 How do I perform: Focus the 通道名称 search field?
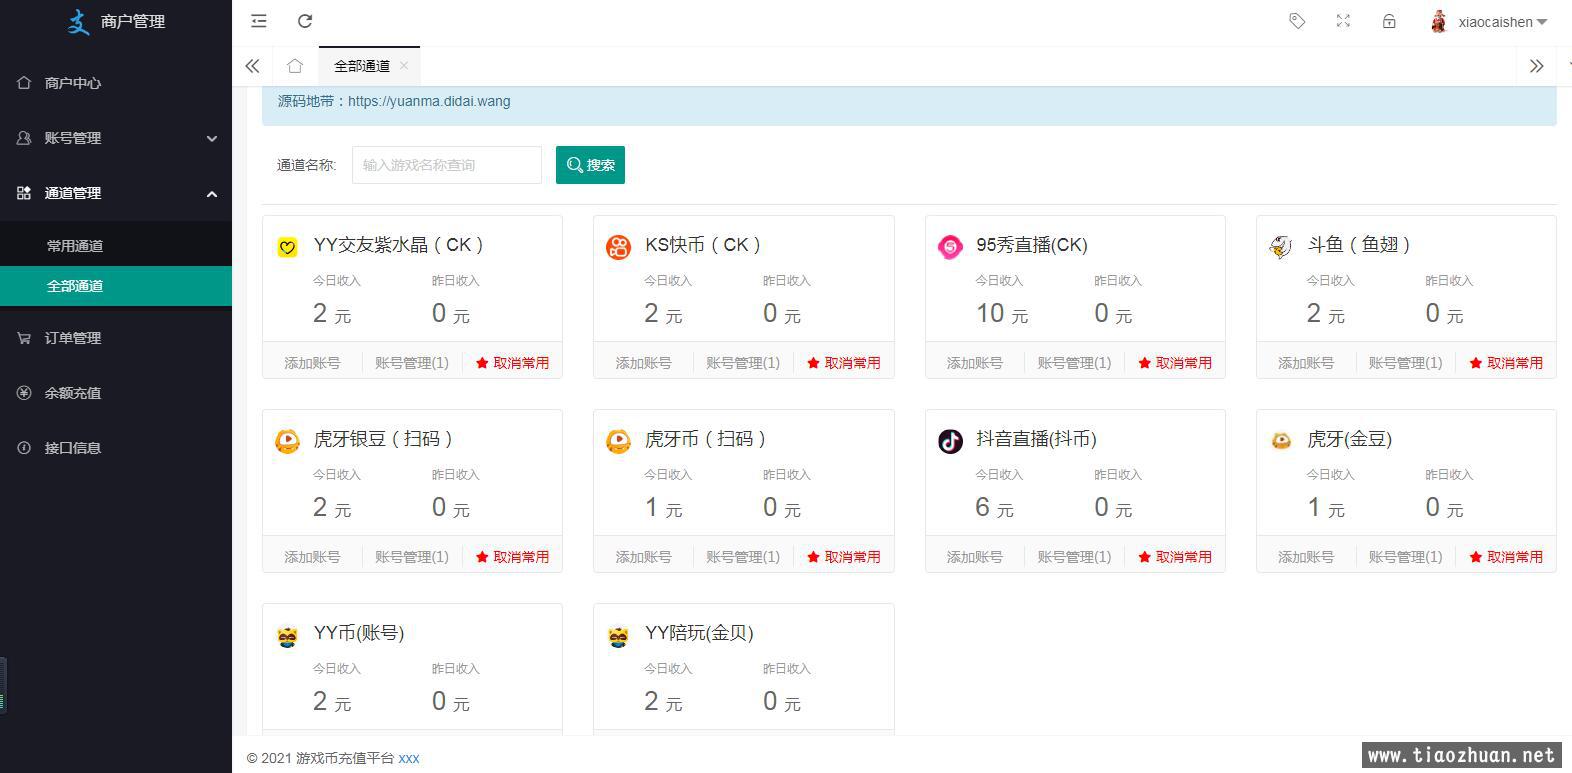[x=446, y=165]
